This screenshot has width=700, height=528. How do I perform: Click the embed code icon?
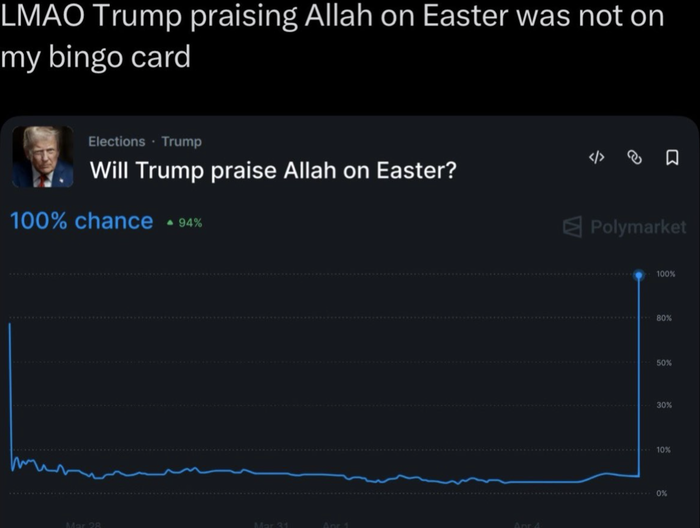click(x=597, y=157)
